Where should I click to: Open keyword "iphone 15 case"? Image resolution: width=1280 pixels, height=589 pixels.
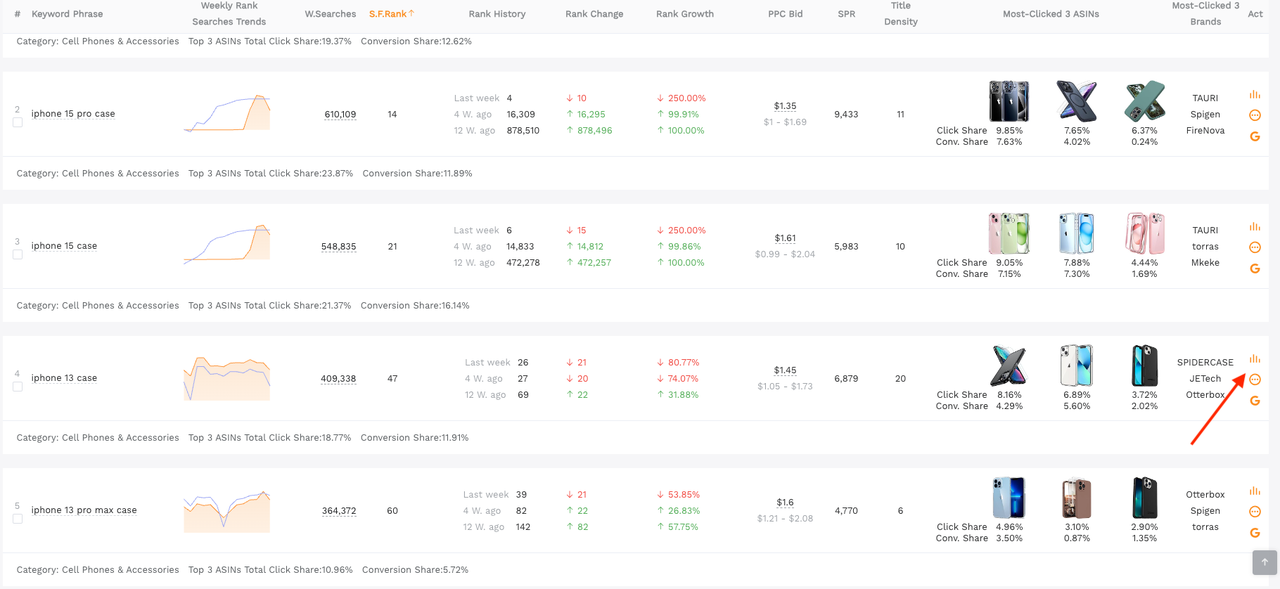pyautogui.click(x=64, y=246)
